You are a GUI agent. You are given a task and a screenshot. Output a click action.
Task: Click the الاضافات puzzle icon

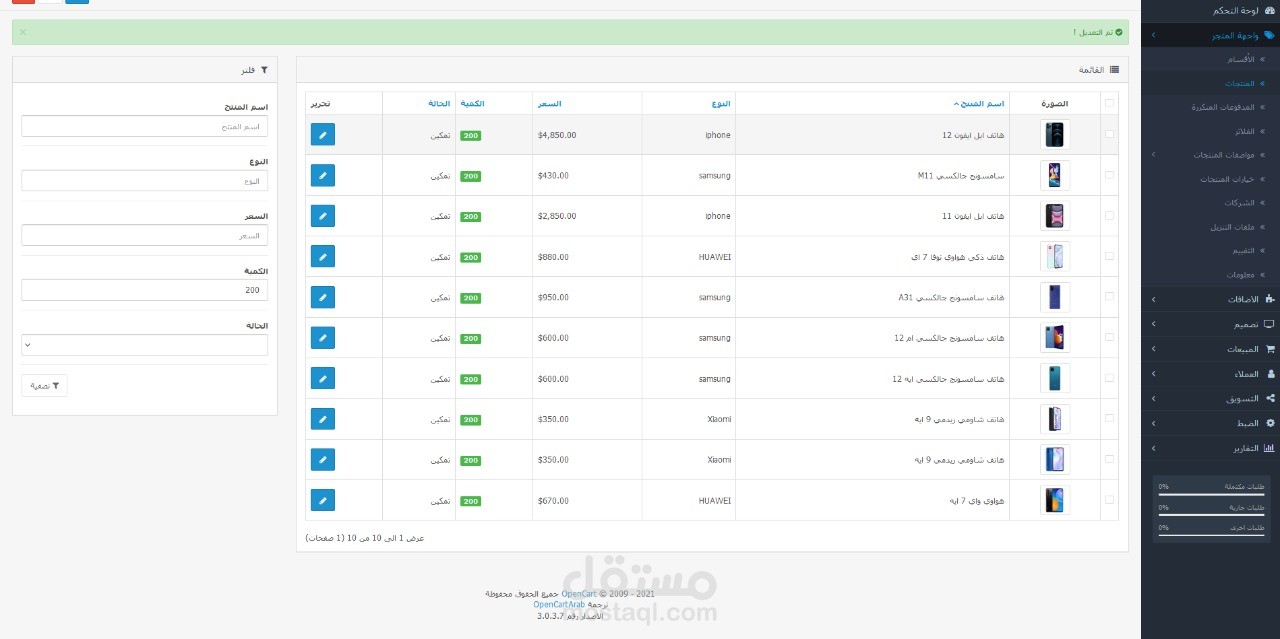tap(1270, 299)
